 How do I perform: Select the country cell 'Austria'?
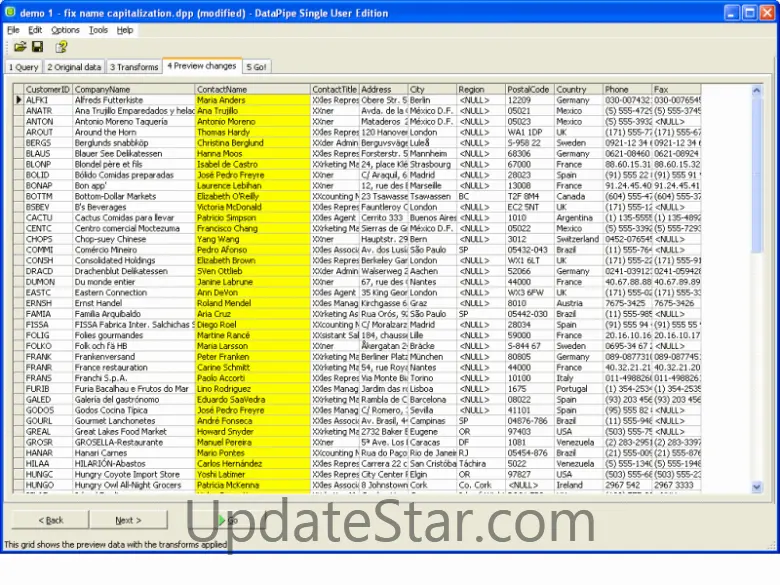[578, 303]
